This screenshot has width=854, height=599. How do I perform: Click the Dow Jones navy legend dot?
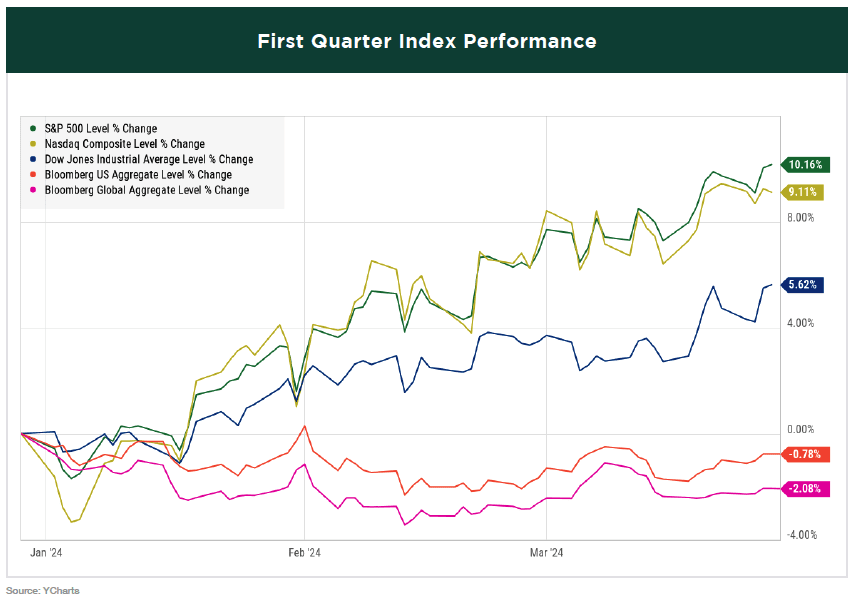coord(34,159)
